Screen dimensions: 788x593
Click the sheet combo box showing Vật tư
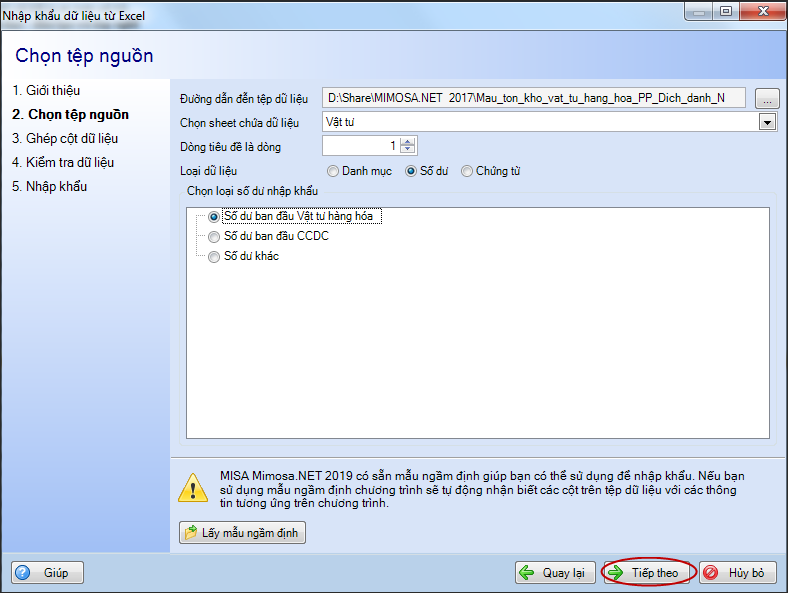(549, 122)
